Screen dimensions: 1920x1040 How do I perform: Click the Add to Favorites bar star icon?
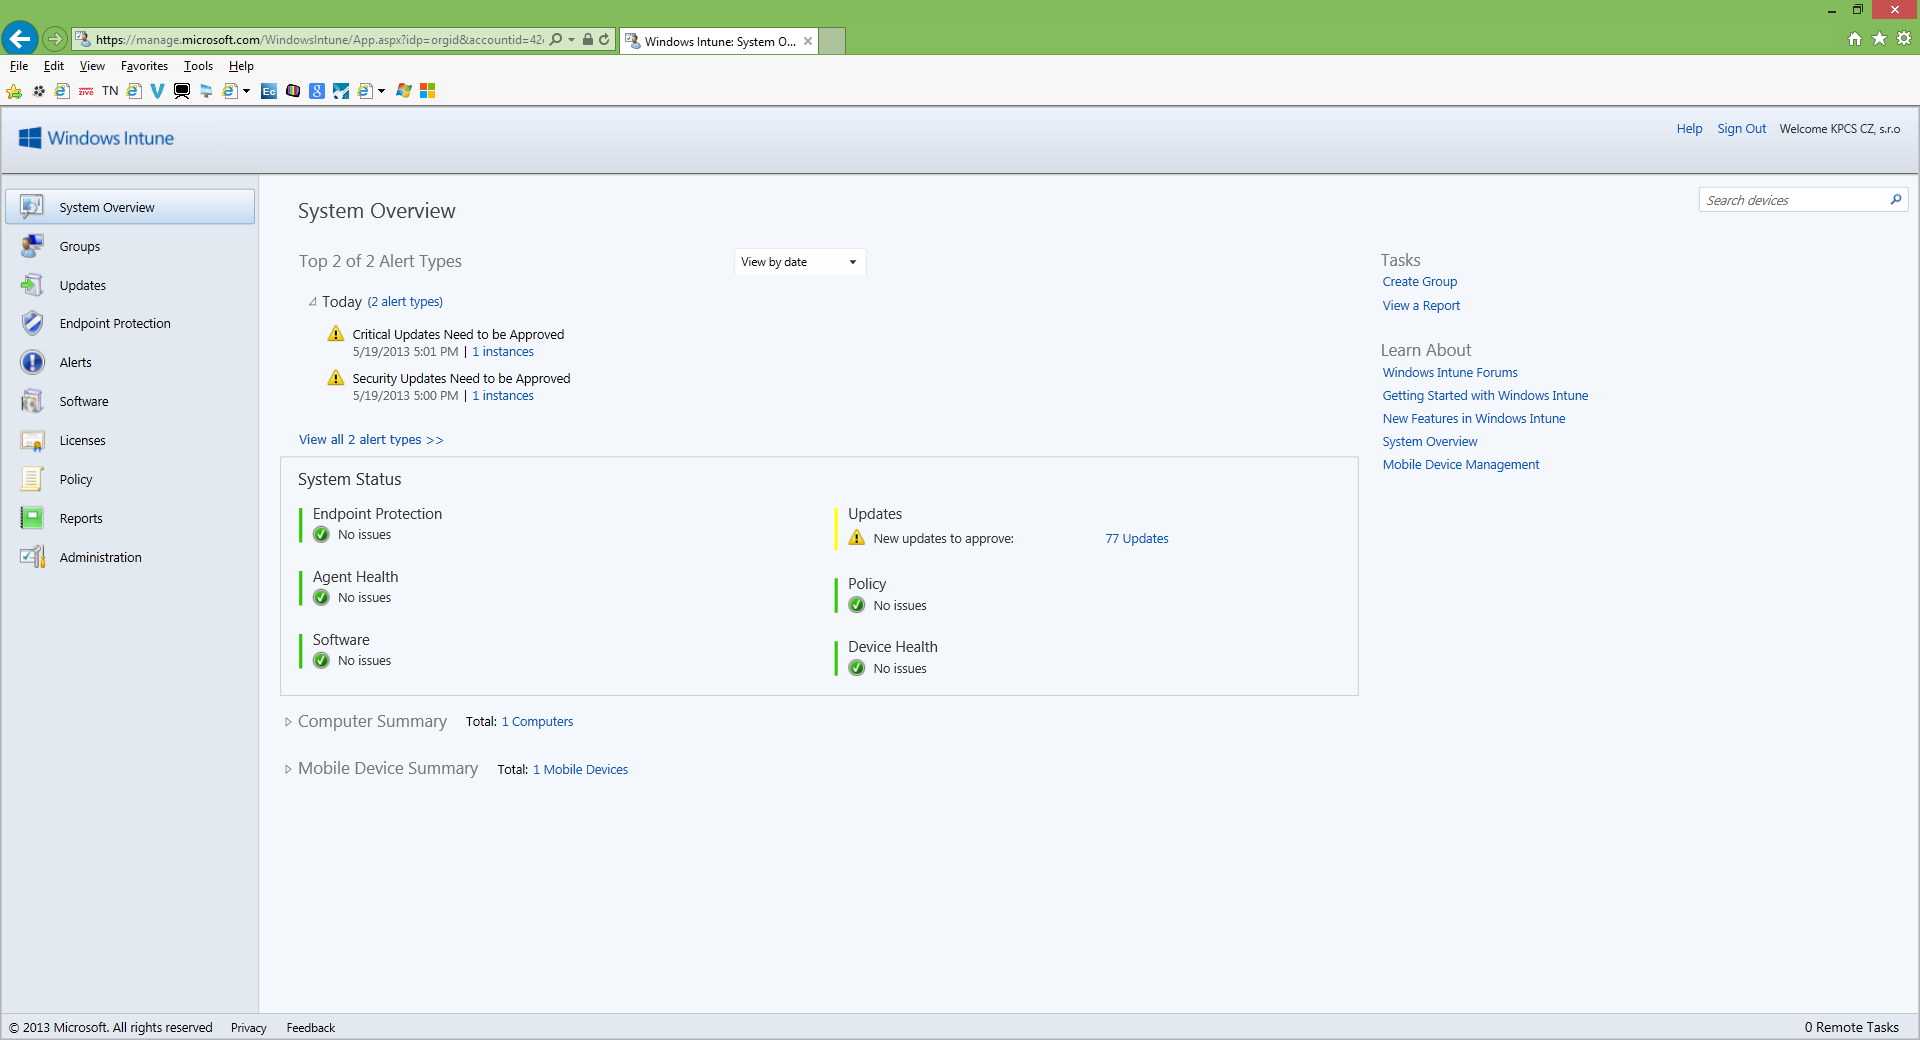coord(14,91)
